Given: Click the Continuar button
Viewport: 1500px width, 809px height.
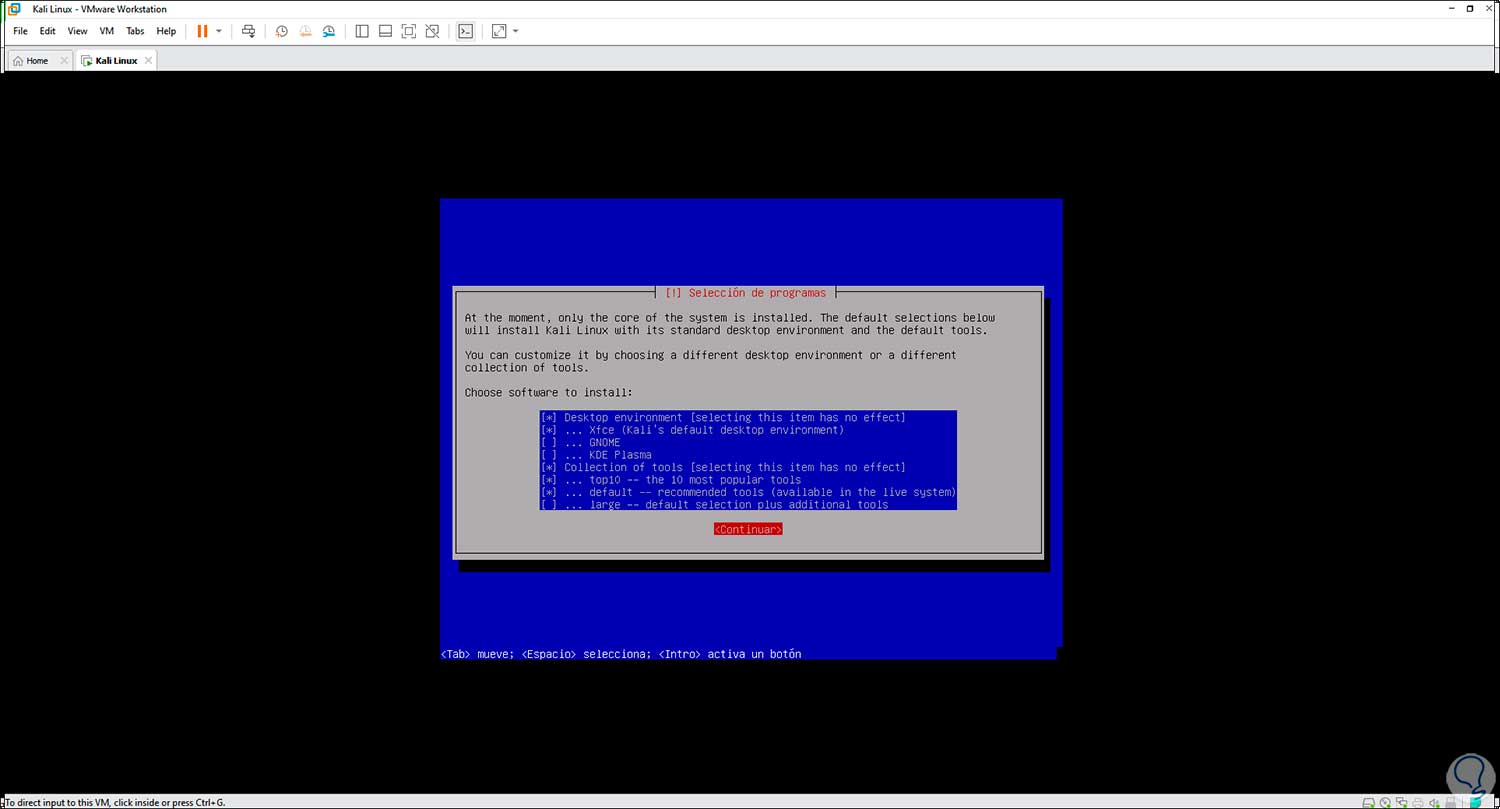Looking at the screenshot, I should [x=748, y=529].
